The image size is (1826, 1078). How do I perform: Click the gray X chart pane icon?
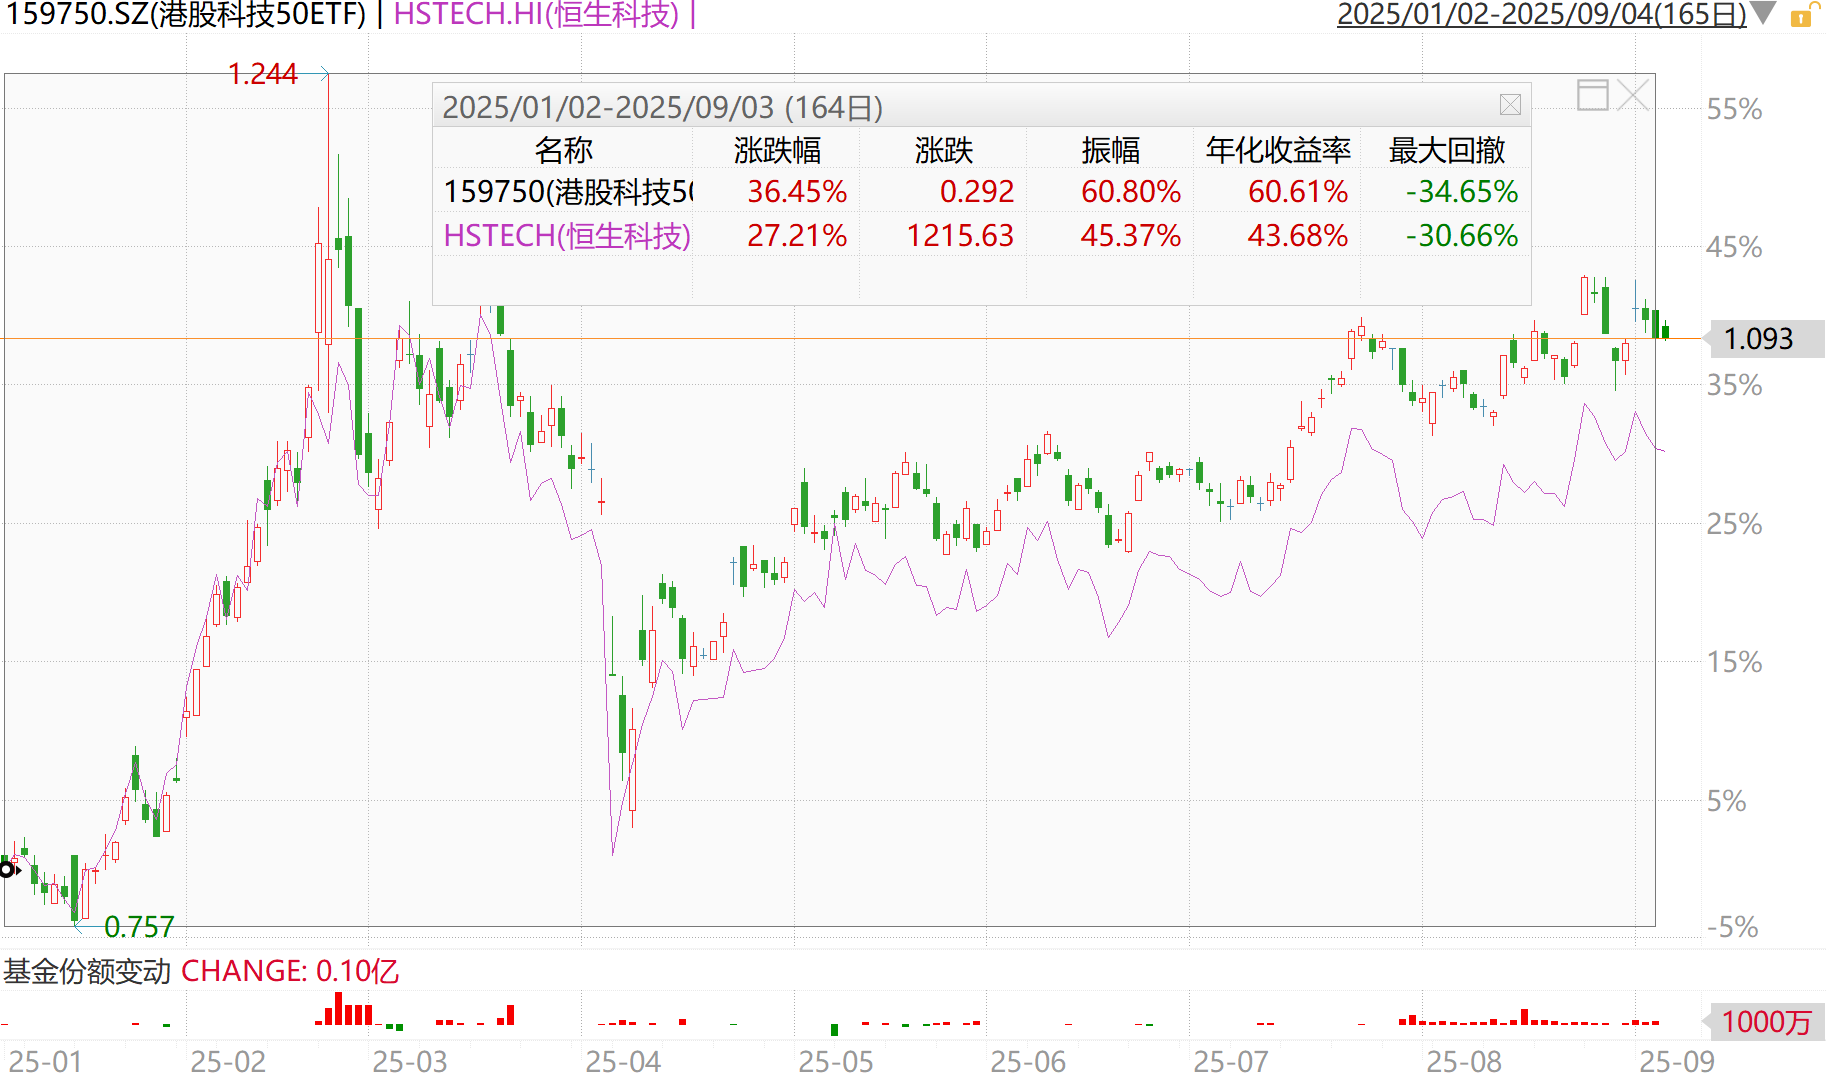click(1632, 95)
